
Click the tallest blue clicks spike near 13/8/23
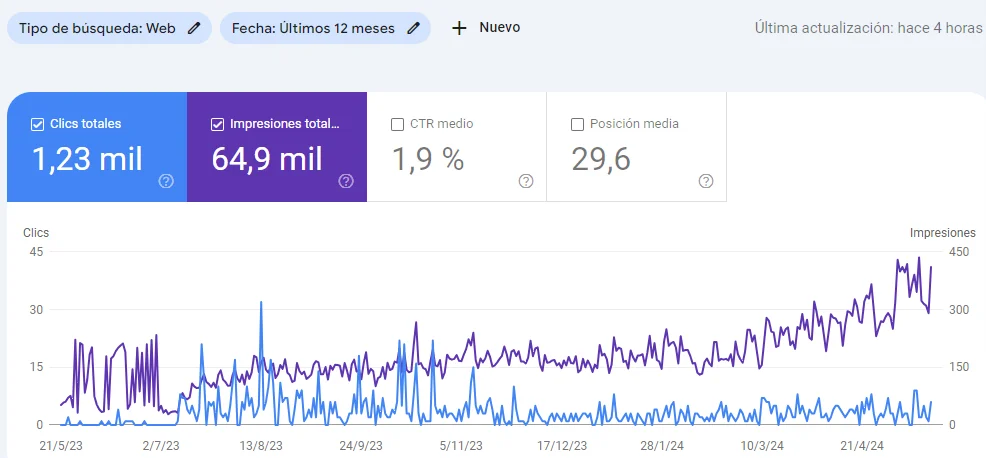click(x=261, y=303)
